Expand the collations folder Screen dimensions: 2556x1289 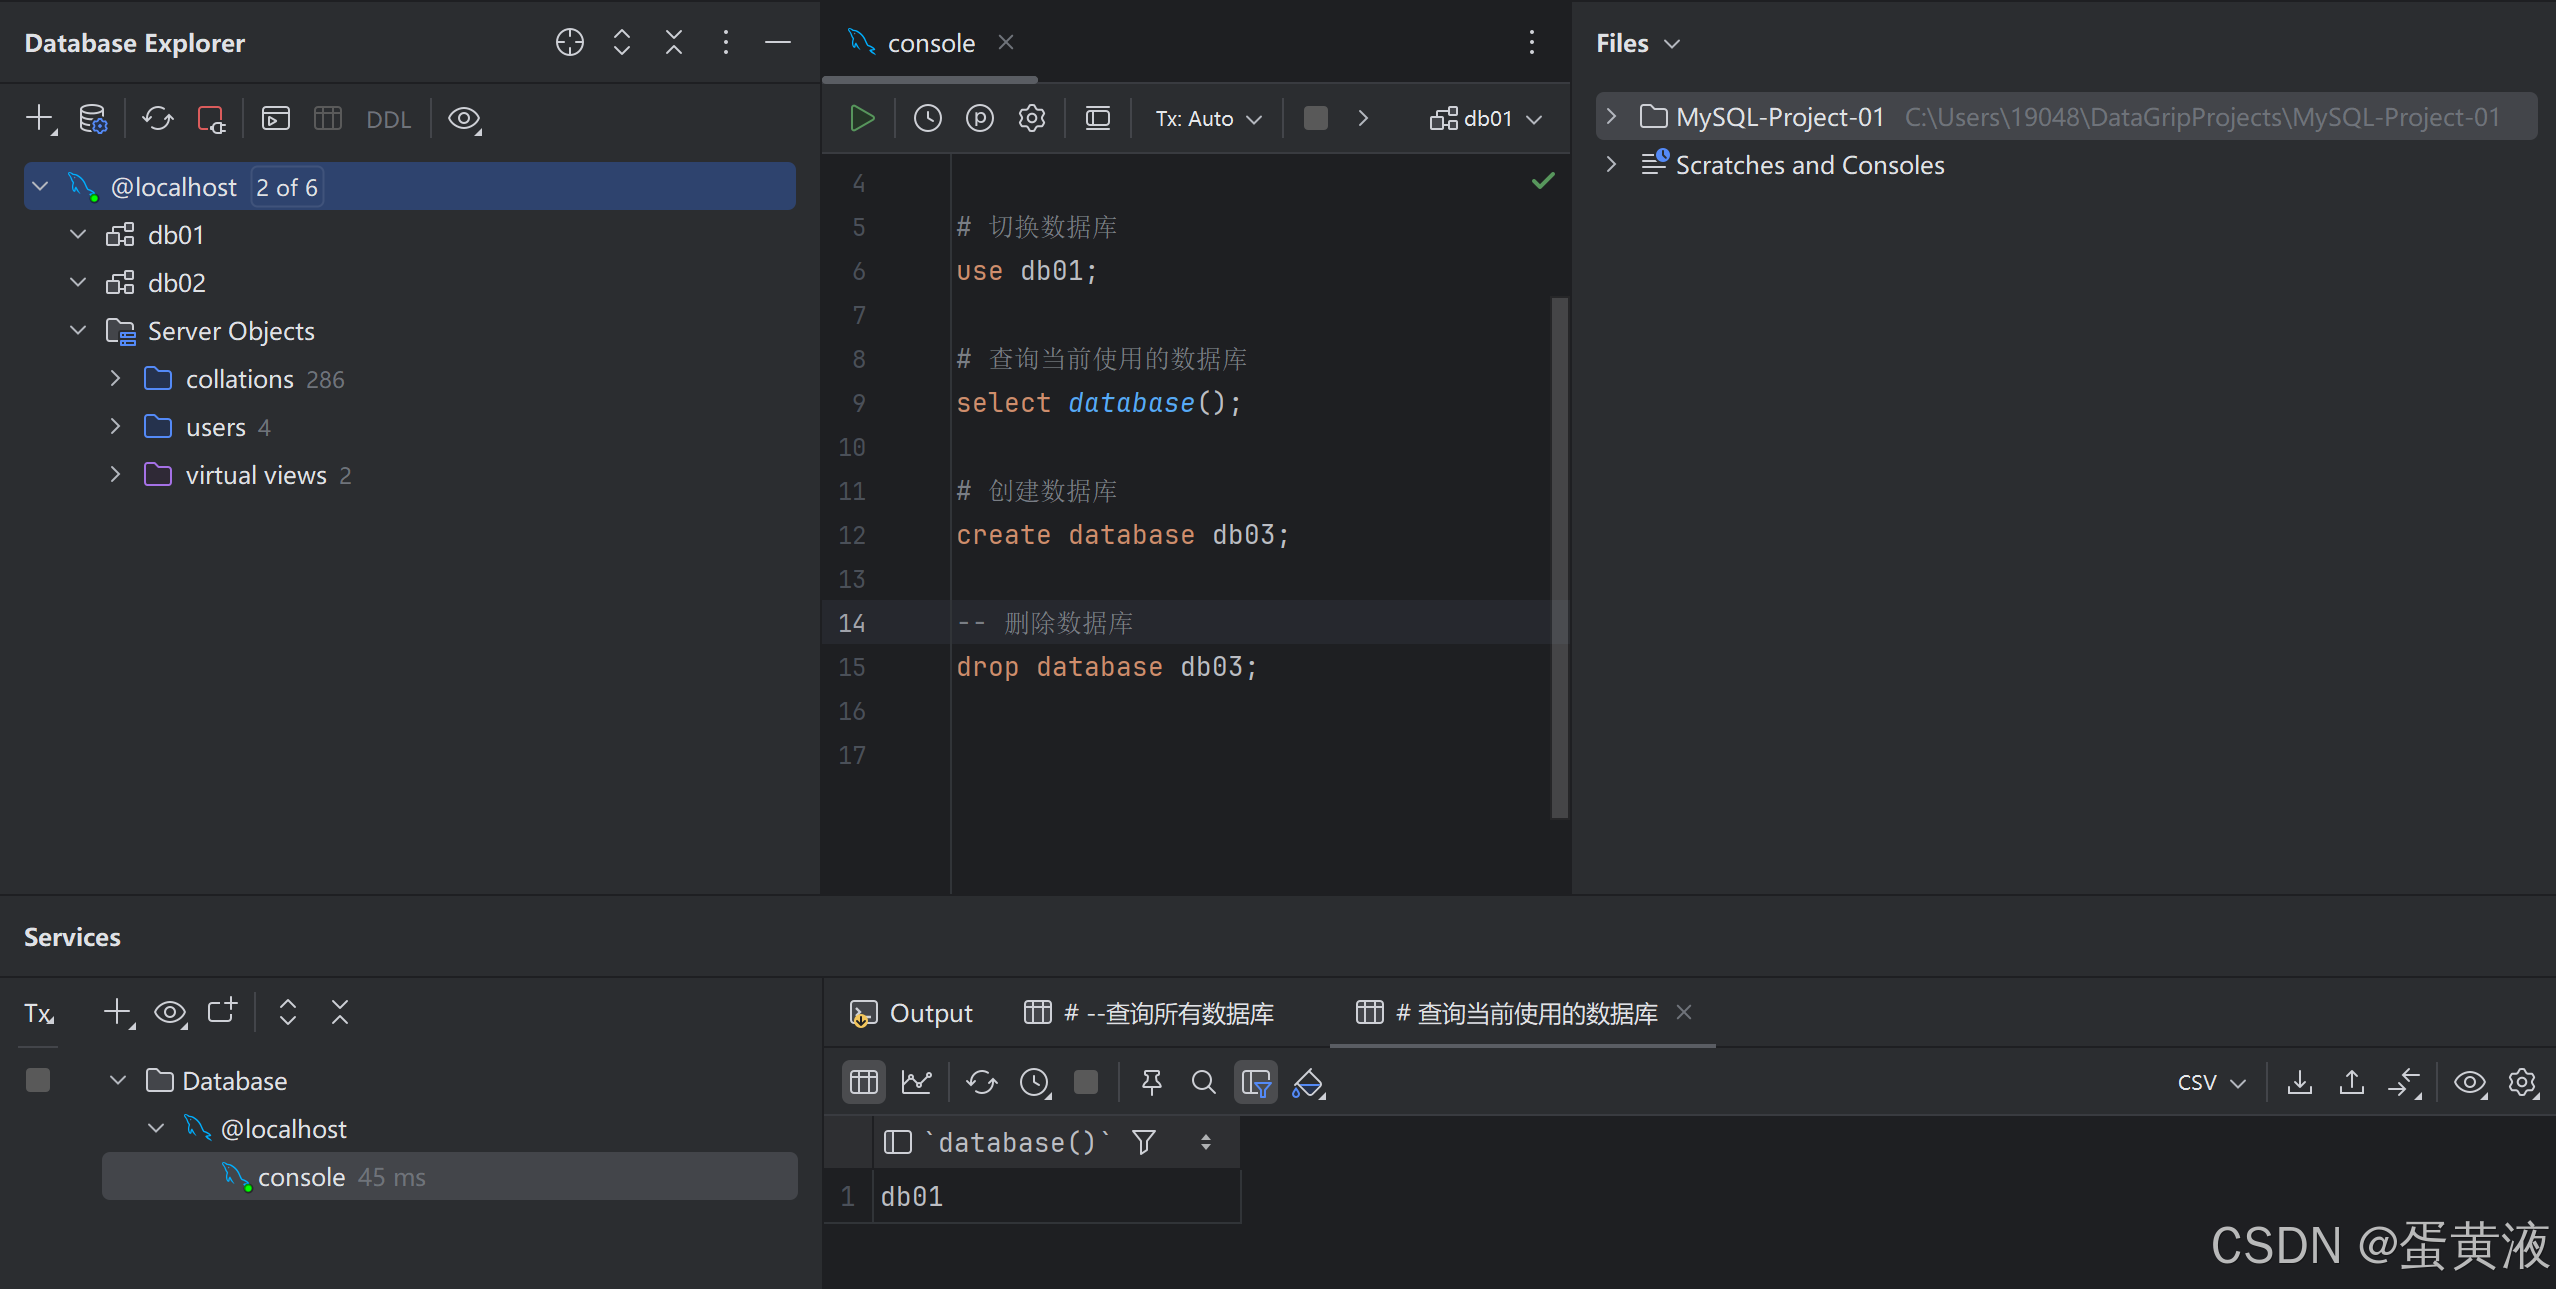[115, 379]
